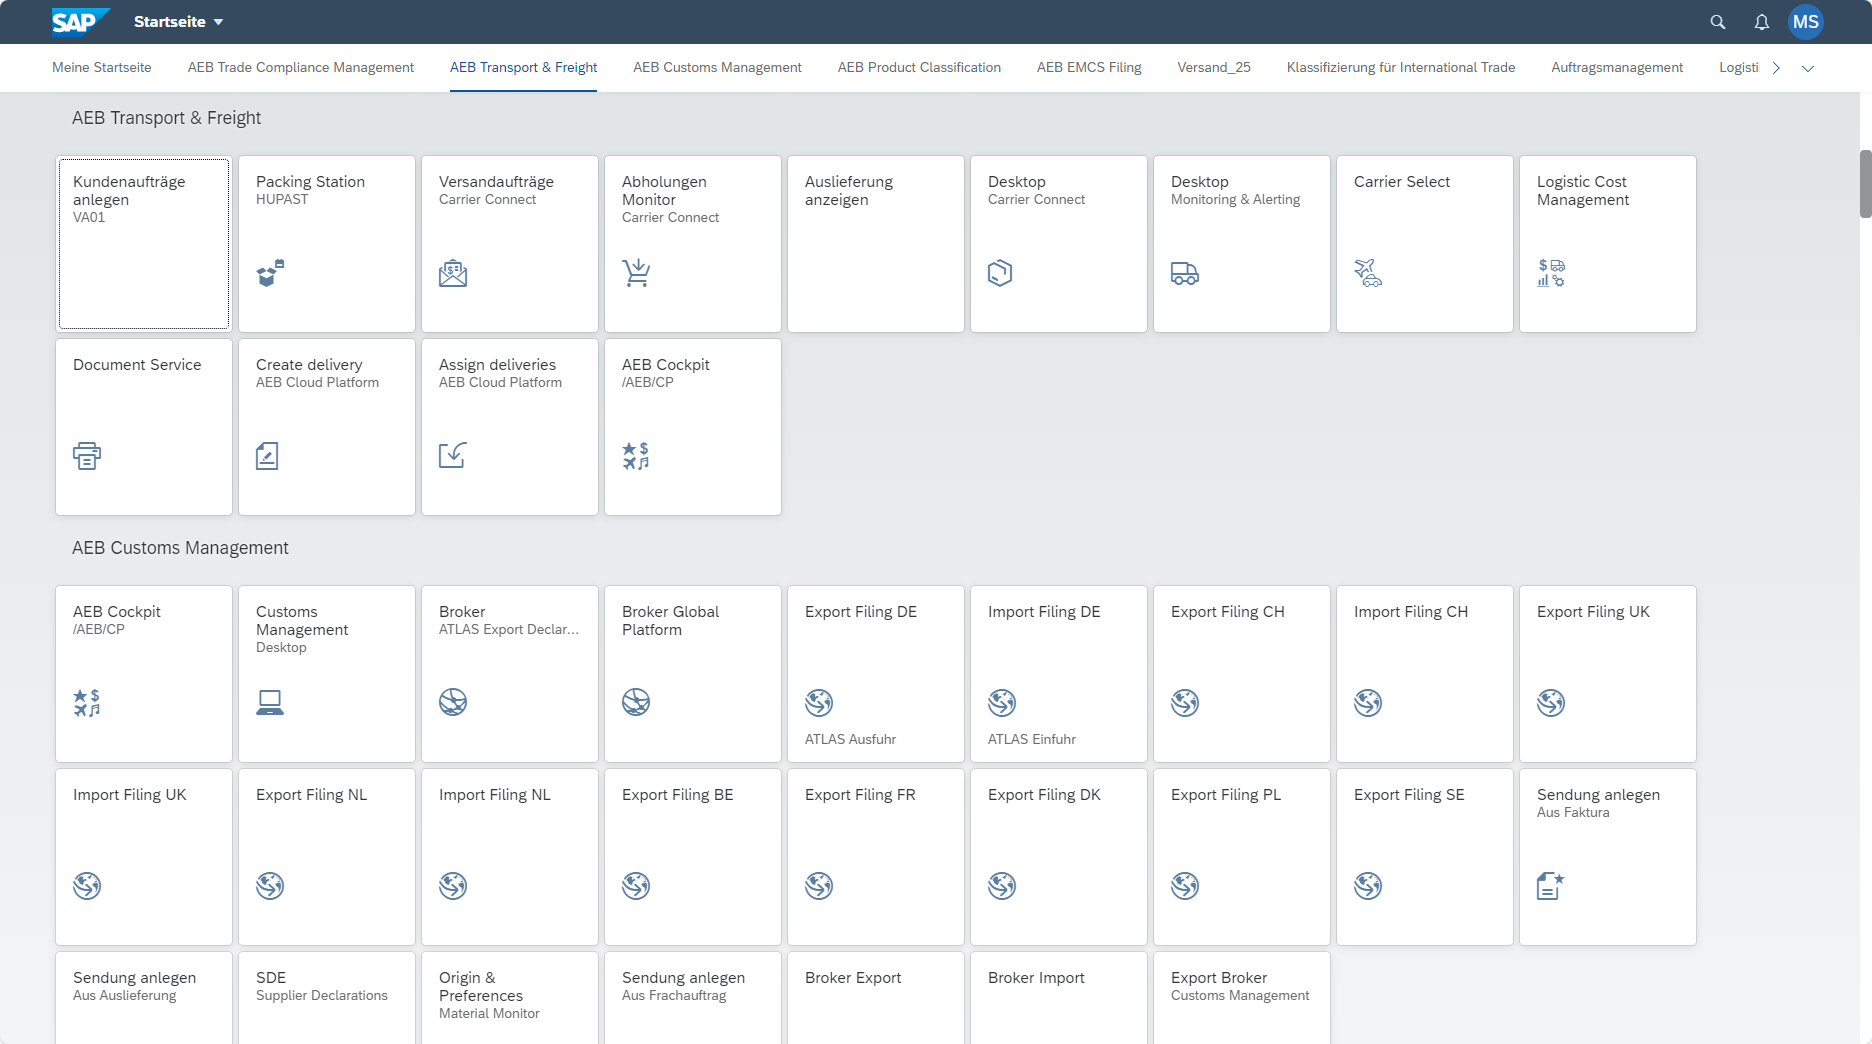The height and width of the screenshot is (1044, 1872).
Task: Open Versandaufträge via the envelope icon
Action: tap(454, 272)
